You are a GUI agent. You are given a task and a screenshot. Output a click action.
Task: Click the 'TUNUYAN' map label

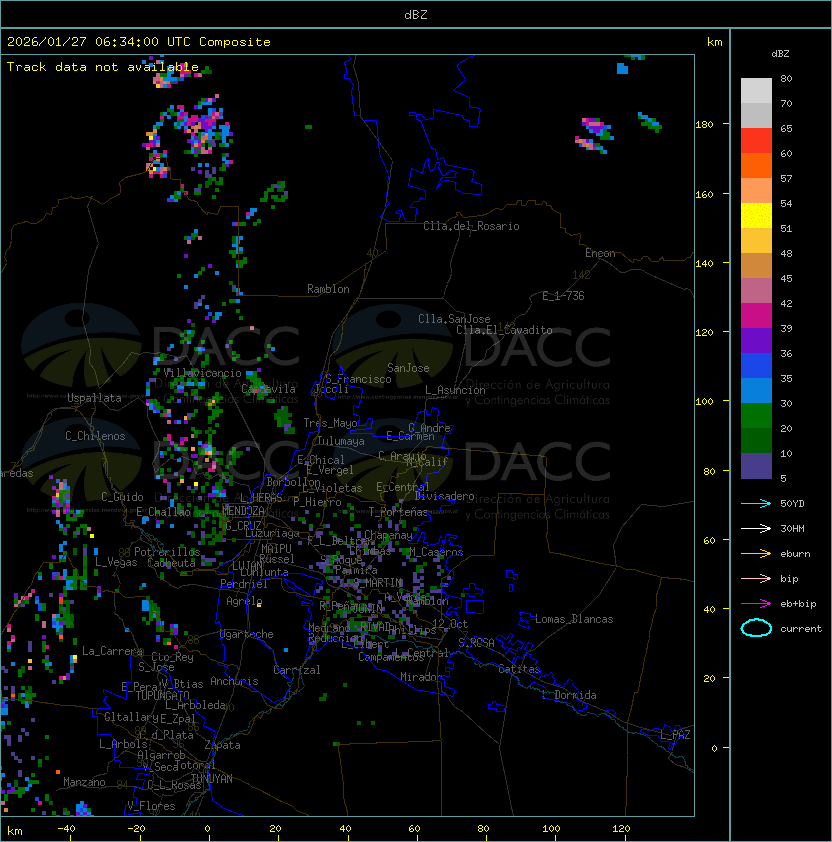[212, 779]
